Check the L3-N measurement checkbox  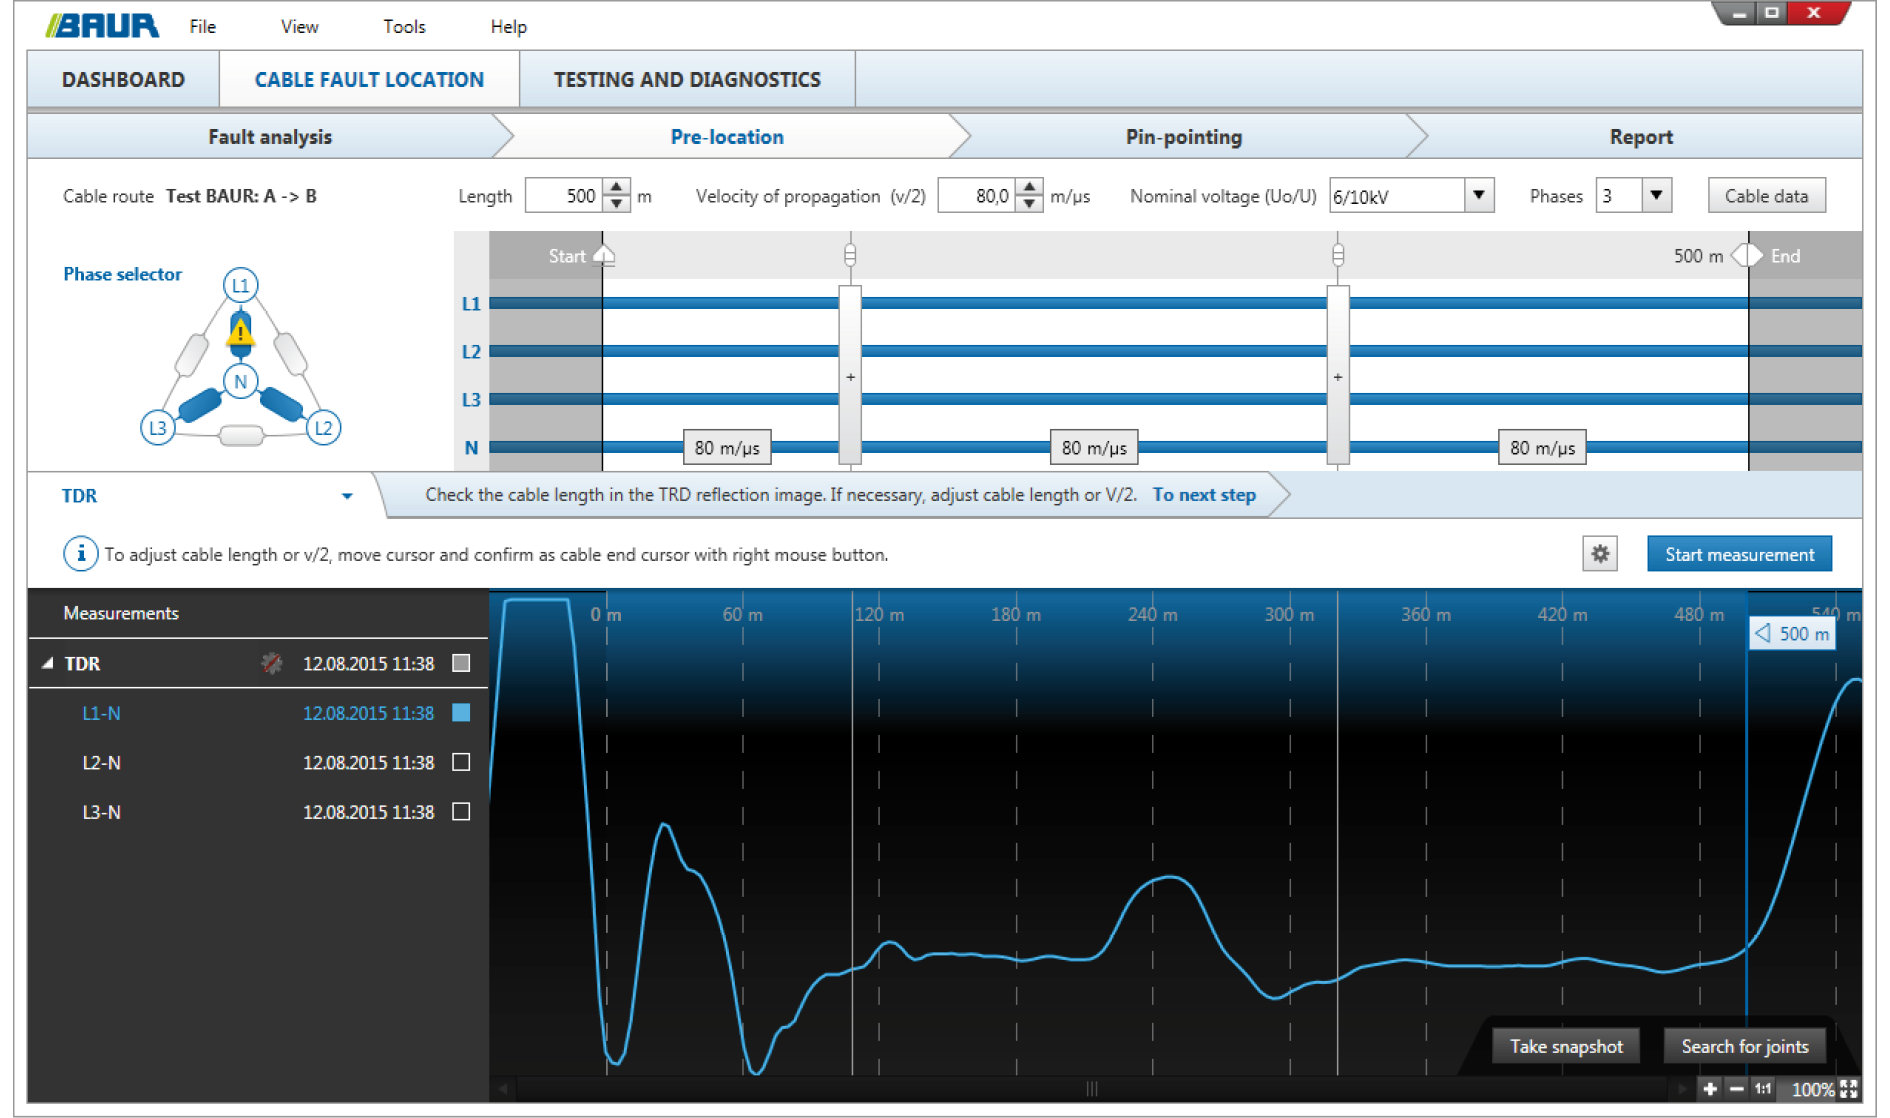[x=461, y=811]
